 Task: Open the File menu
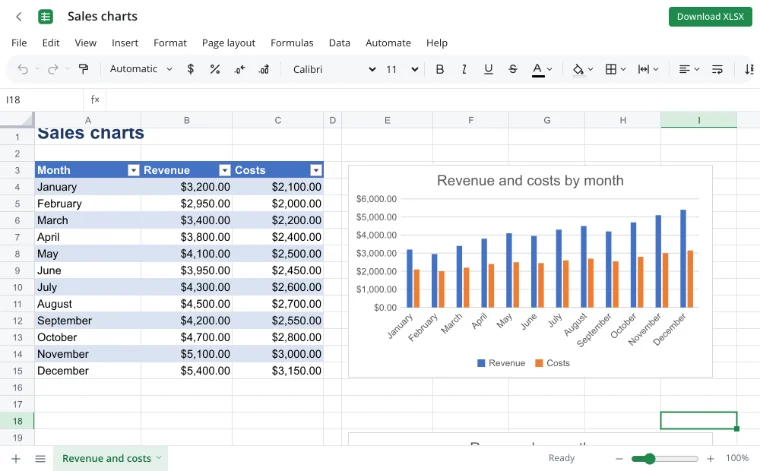(19, 43)
